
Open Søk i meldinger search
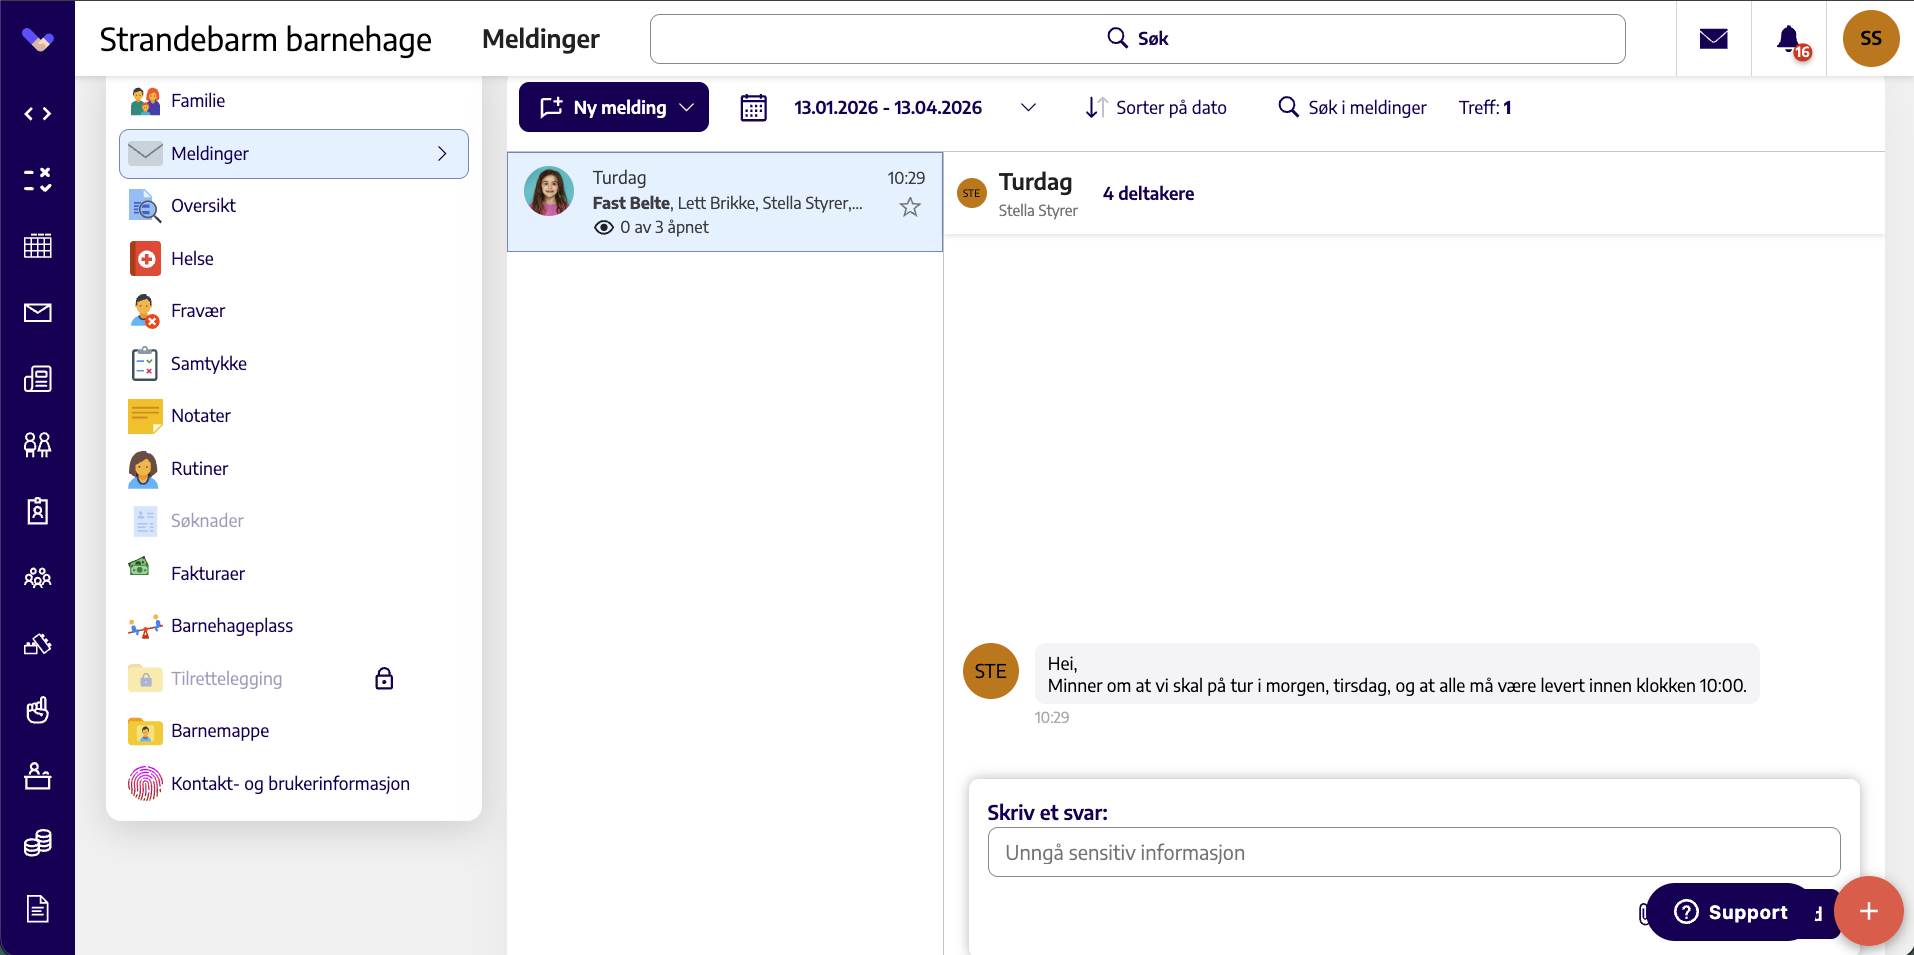tap(1352, 107)
